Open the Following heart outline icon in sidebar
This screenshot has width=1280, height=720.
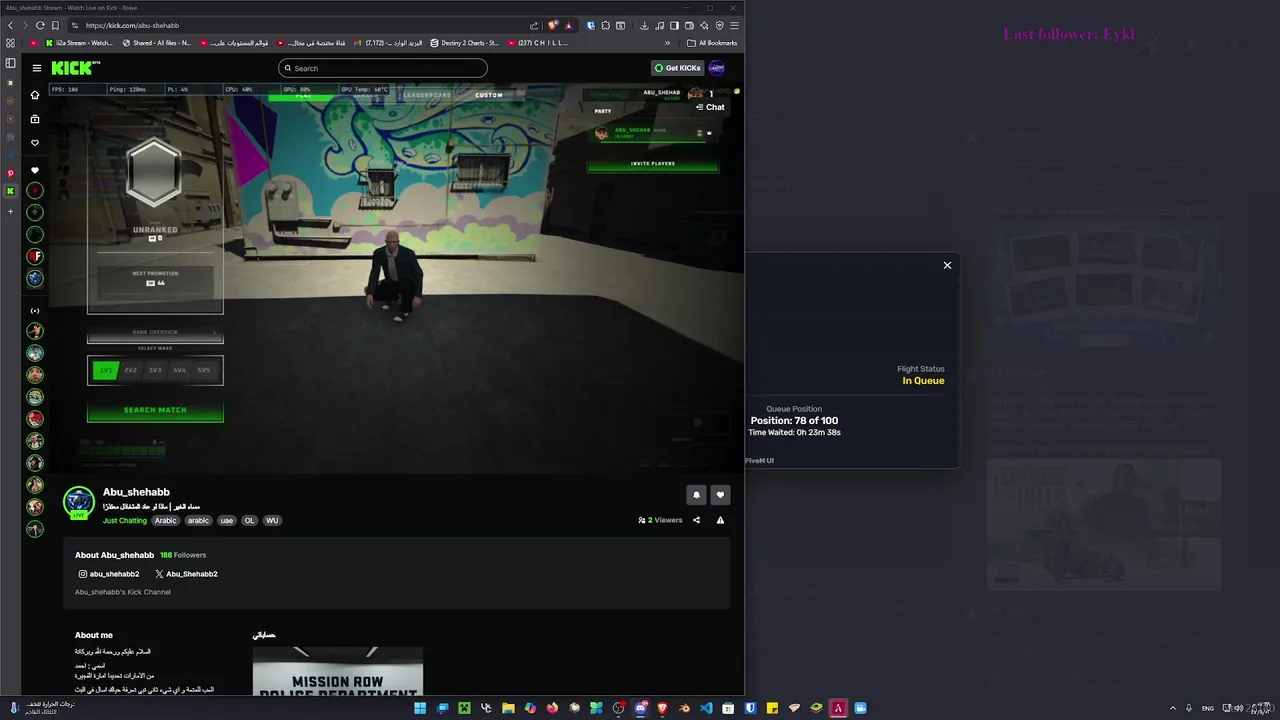35,143
